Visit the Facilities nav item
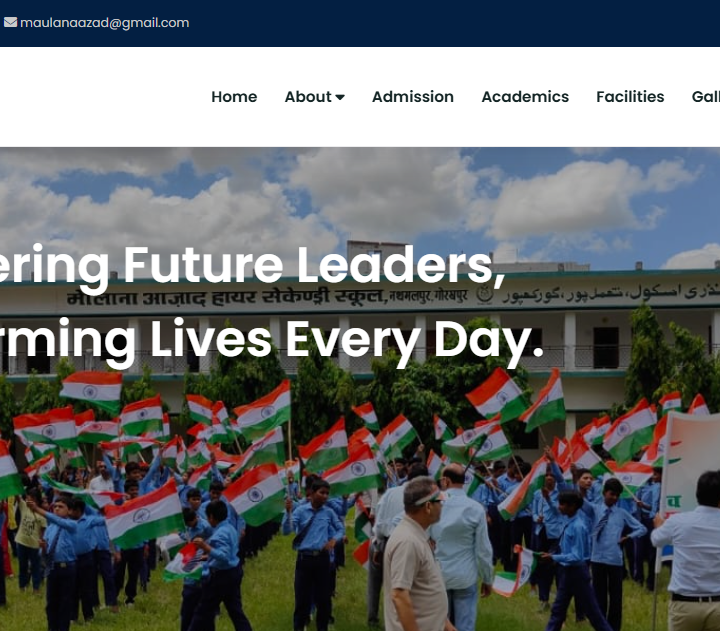The height and width of the screenshot is (631, 720). 630,97
